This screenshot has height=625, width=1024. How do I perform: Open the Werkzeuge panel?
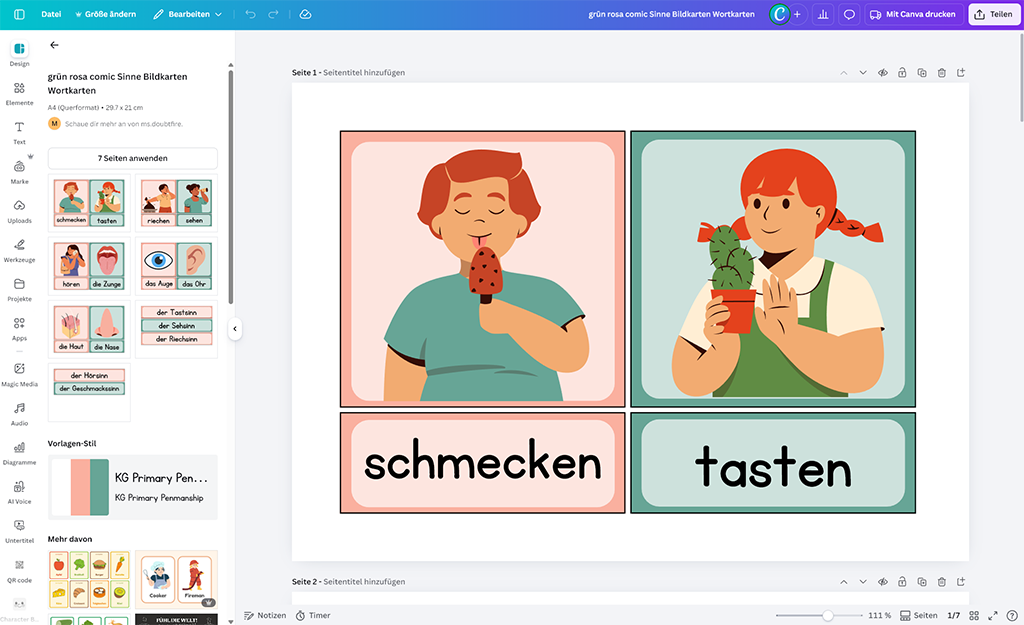pyautogui.click(x=19, y=250)
